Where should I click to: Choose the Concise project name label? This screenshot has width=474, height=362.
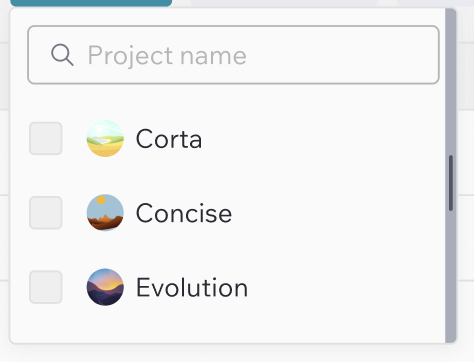point(184,213)
